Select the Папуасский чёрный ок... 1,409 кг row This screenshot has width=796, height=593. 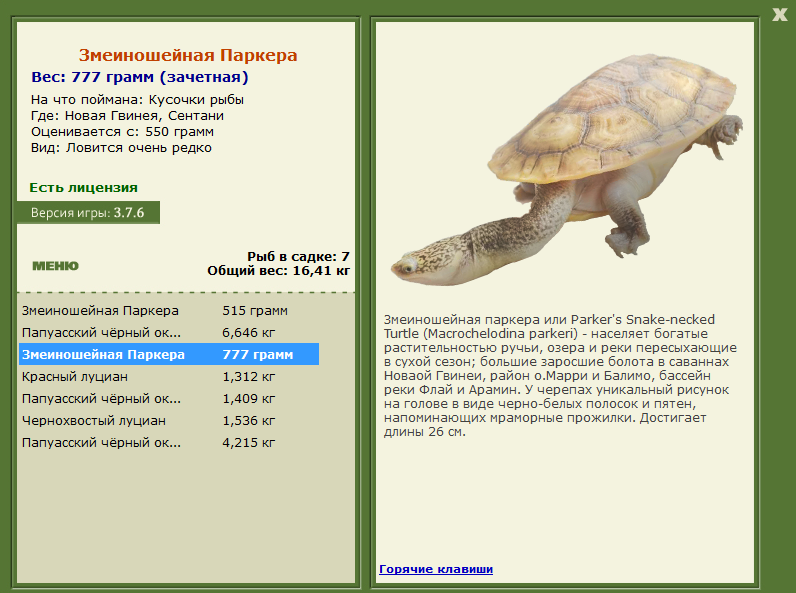point(169,399)
